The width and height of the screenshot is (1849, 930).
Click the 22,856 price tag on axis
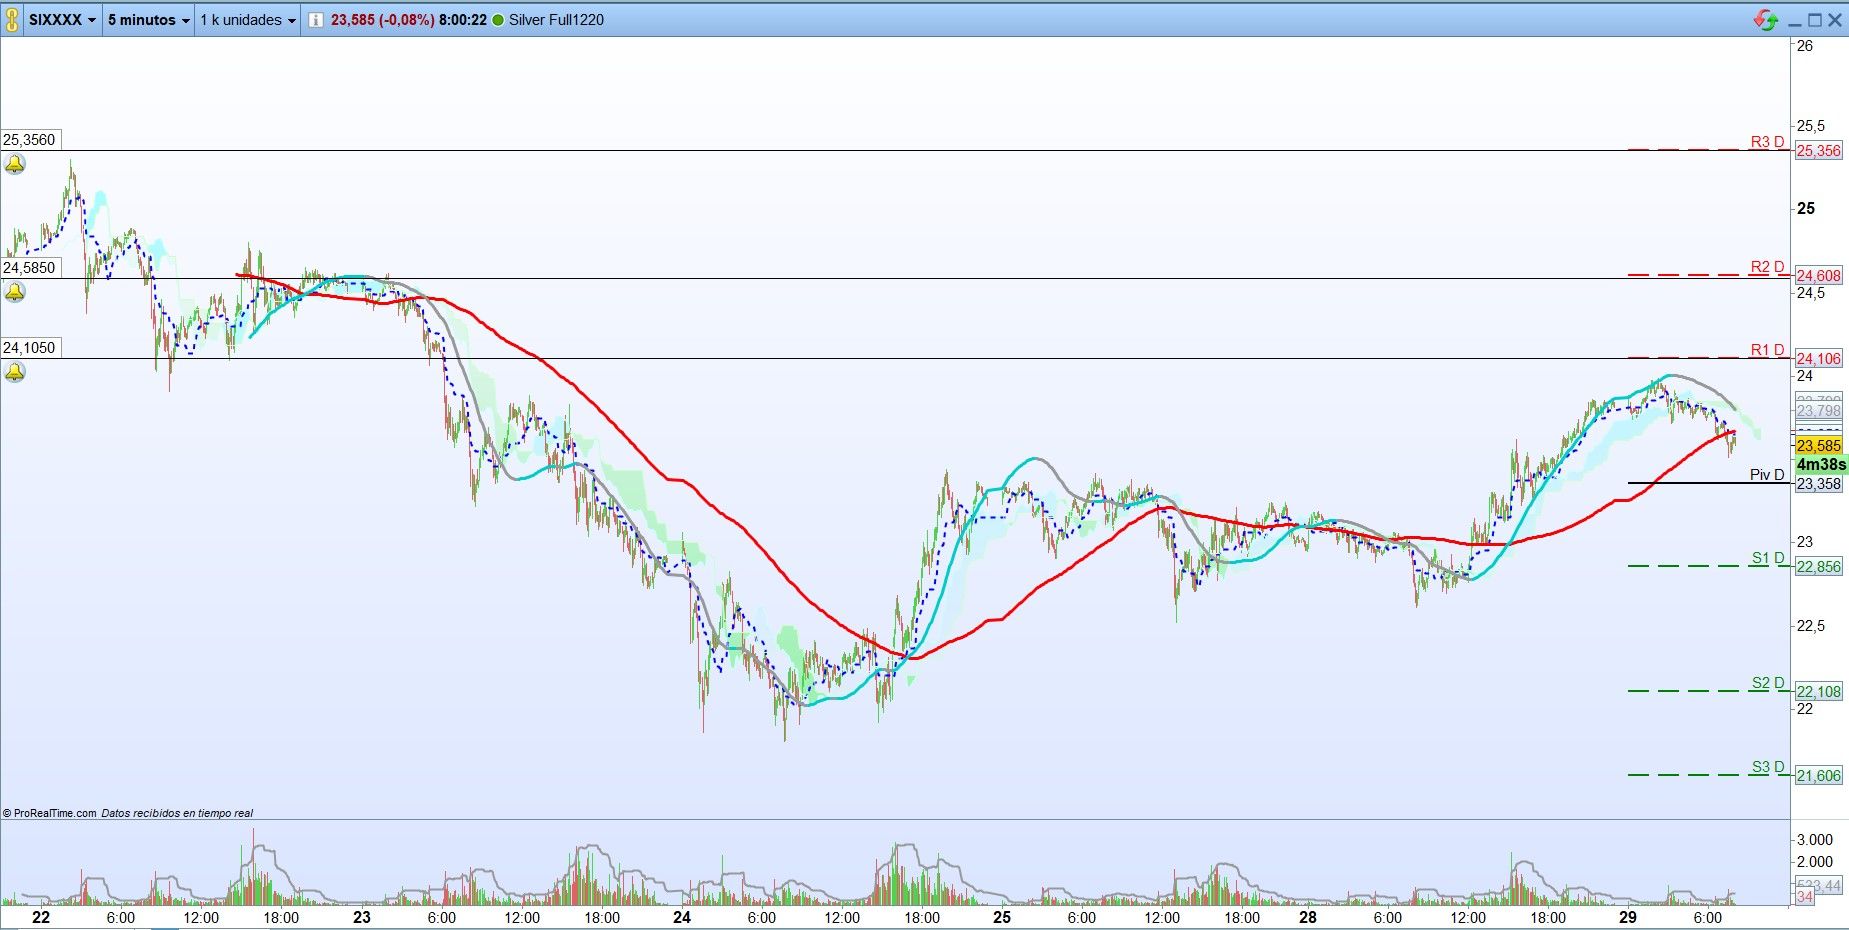(x=1818, y=567)
